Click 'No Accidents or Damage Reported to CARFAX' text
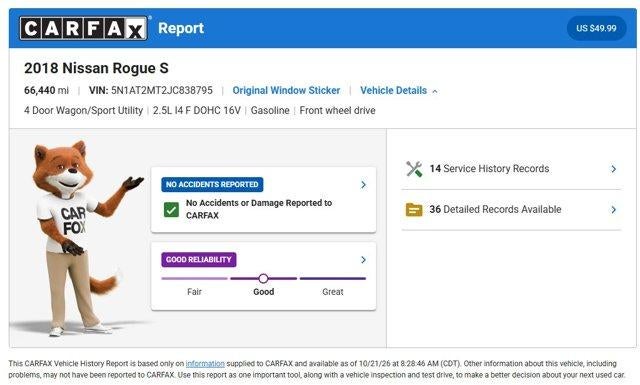The width and height of the screenshot is (640, 385). point(259,209)
